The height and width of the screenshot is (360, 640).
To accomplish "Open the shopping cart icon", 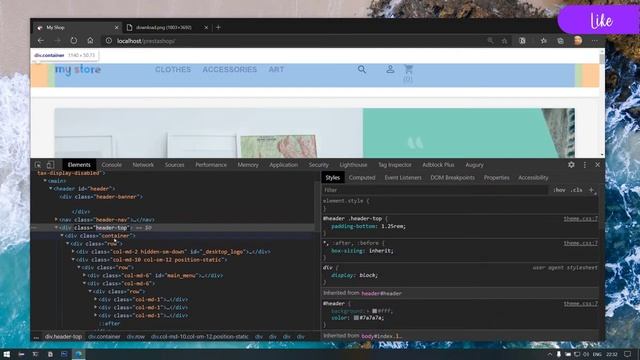I will [x=408, y=69].
